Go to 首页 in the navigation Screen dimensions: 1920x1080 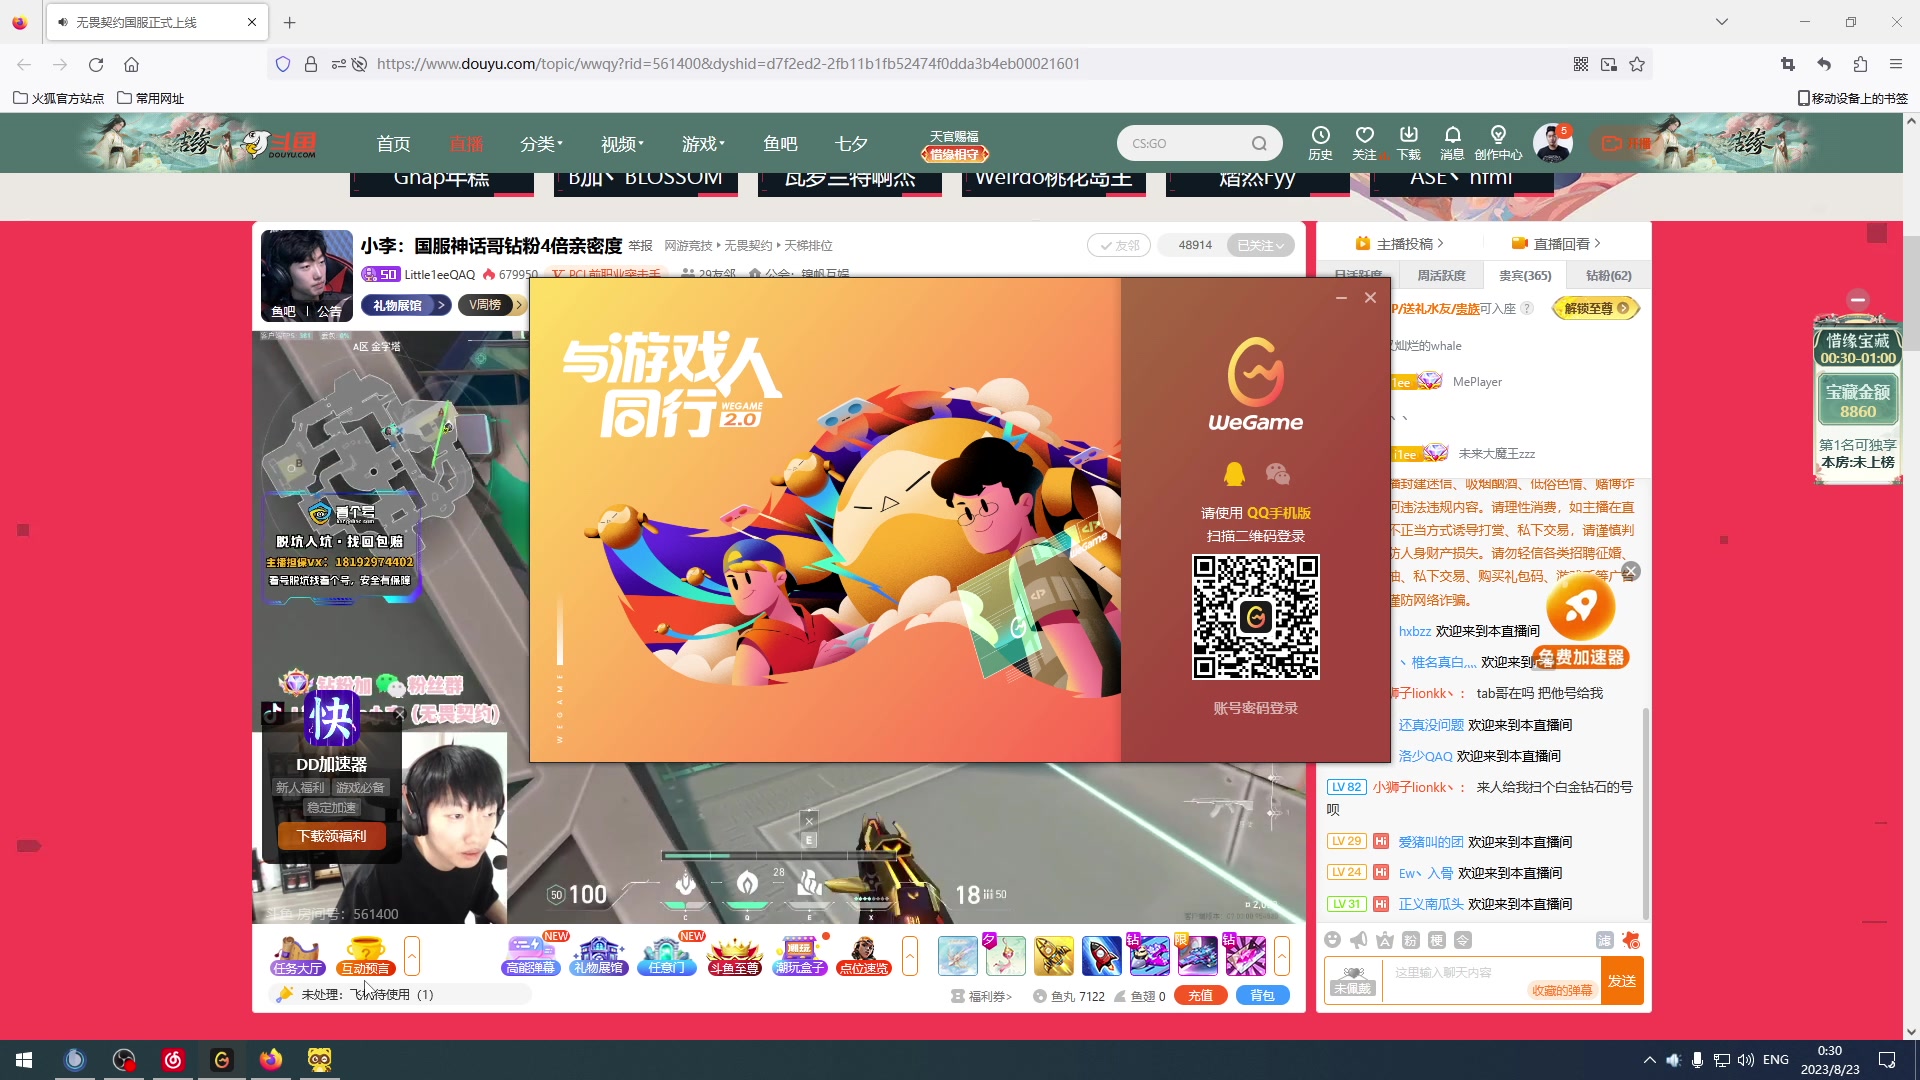pyautogui.click(x=393, y=143)
